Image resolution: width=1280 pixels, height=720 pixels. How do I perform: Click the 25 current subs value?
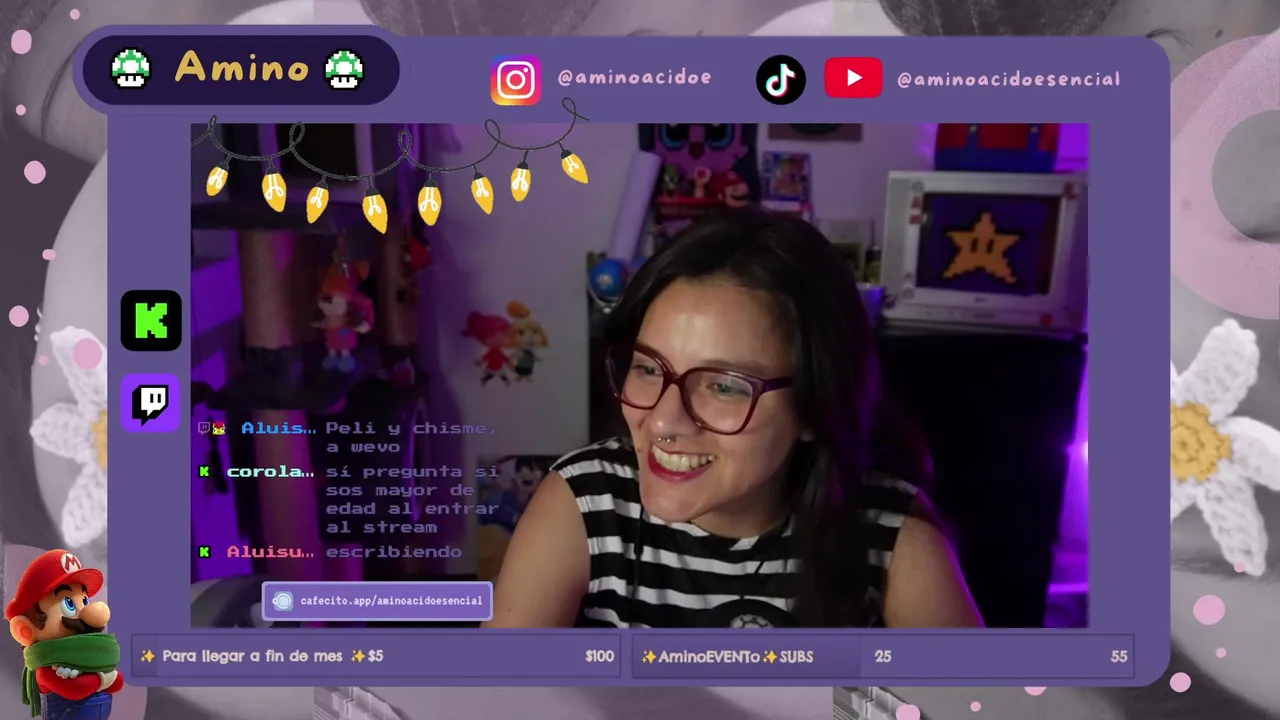[883, 657]
